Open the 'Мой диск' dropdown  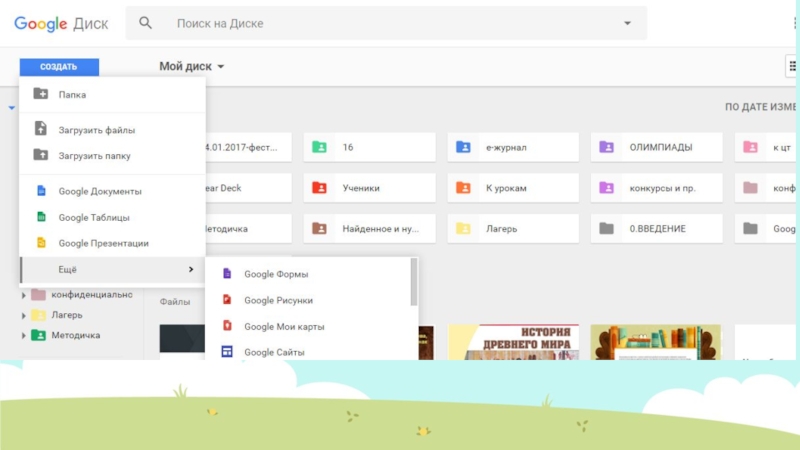tap(191, 66)
